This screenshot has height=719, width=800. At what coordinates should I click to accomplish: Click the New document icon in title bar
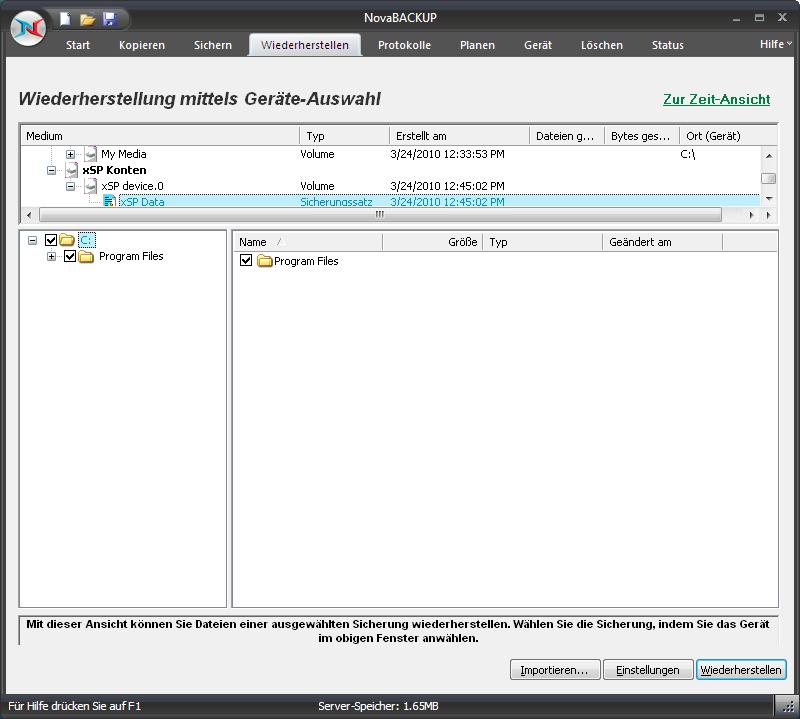coord(65,19)
